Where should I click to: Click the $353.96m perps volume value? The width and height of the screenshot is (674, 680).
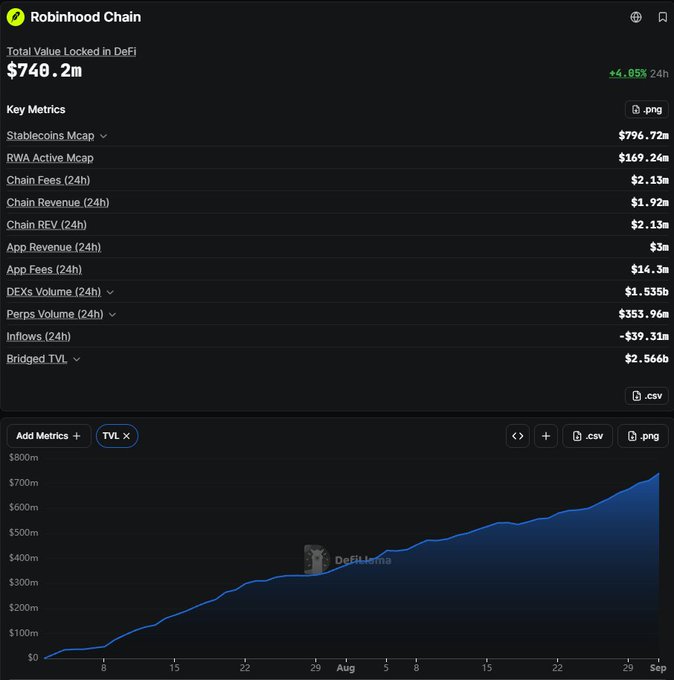coord(643,314)
